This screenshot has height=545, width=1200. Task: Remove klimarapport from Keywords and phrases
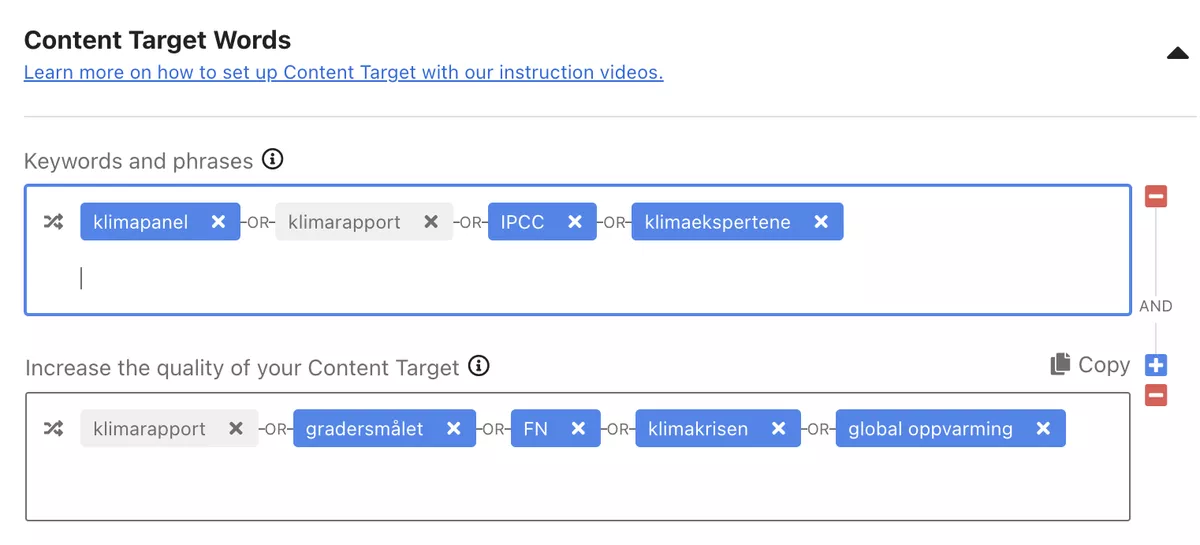[431, 222]
